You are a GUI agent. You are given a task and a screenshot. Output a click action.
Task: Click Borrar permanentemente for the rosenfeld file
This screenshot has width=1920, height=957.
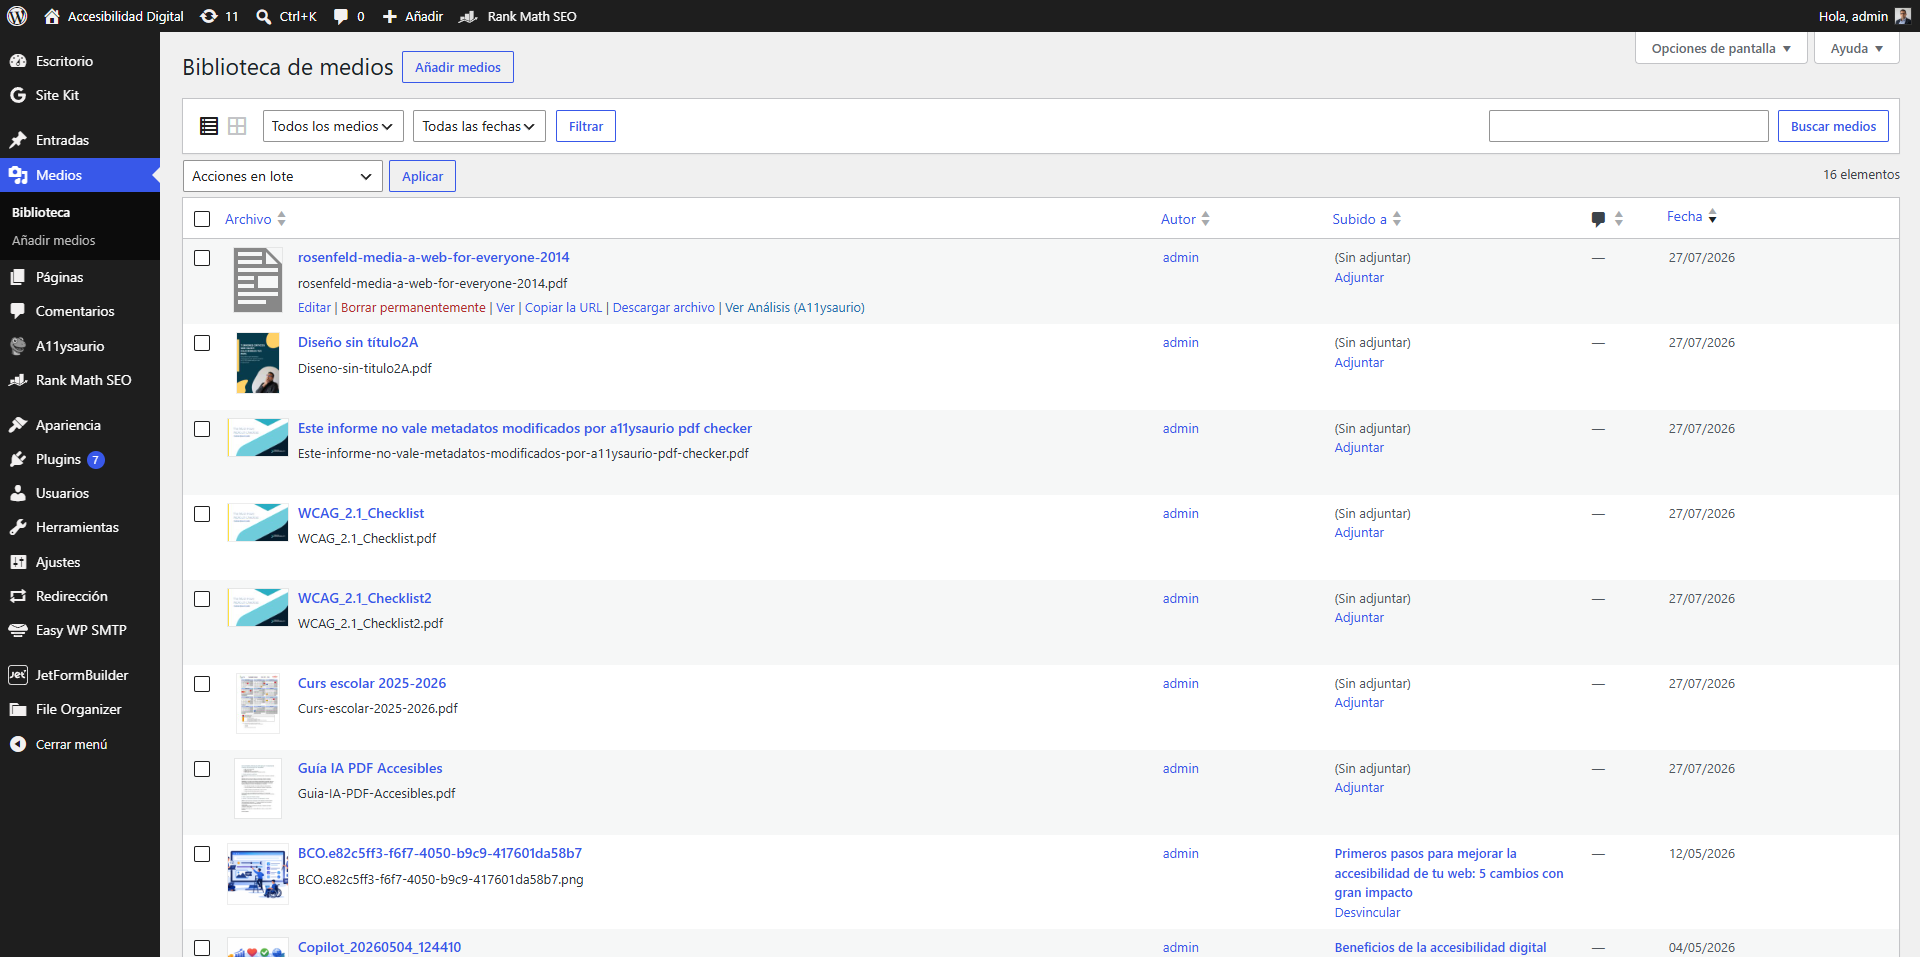(413, 307)
